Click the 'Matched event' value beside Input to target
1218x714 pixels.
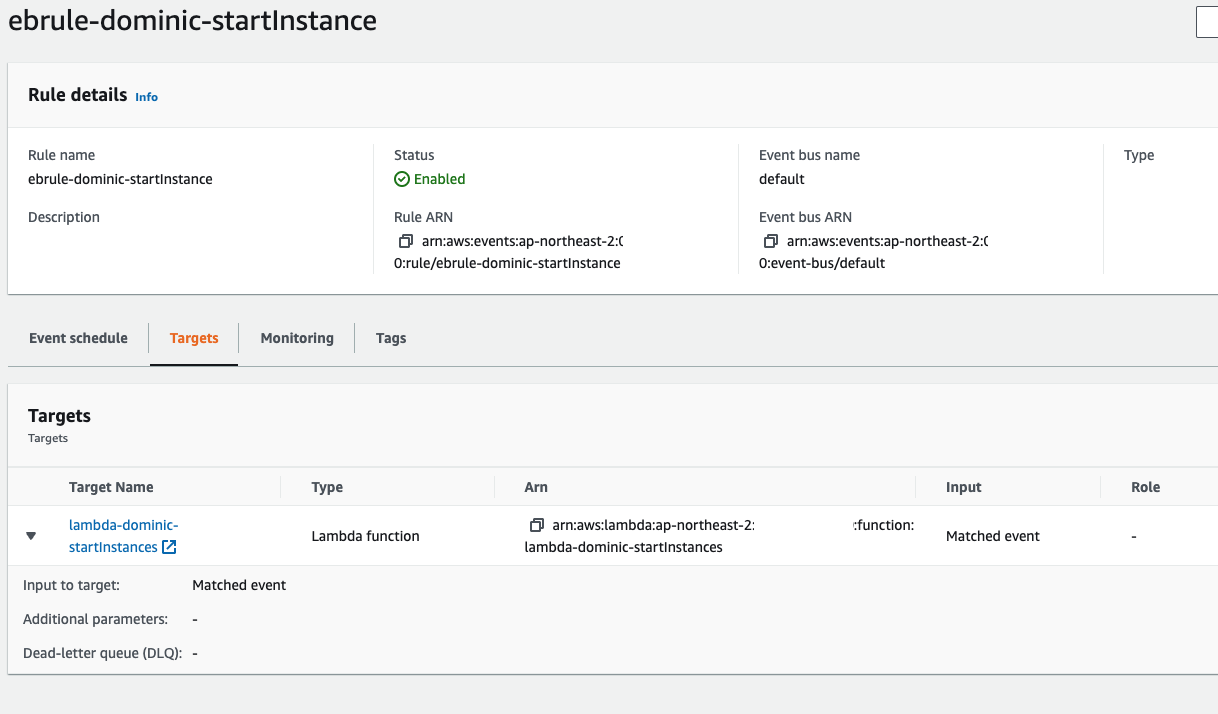(239, 585)
